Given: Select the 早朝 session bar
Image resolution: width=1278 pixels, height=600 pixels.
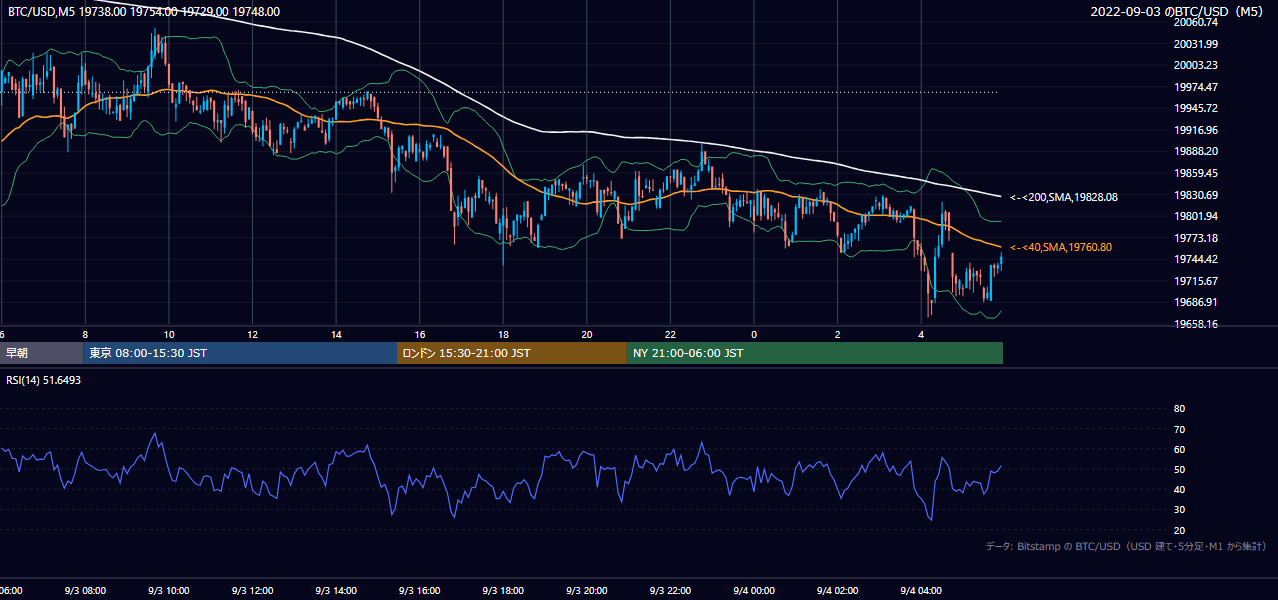Looking at the screenshot, I should tap(41, 353).
